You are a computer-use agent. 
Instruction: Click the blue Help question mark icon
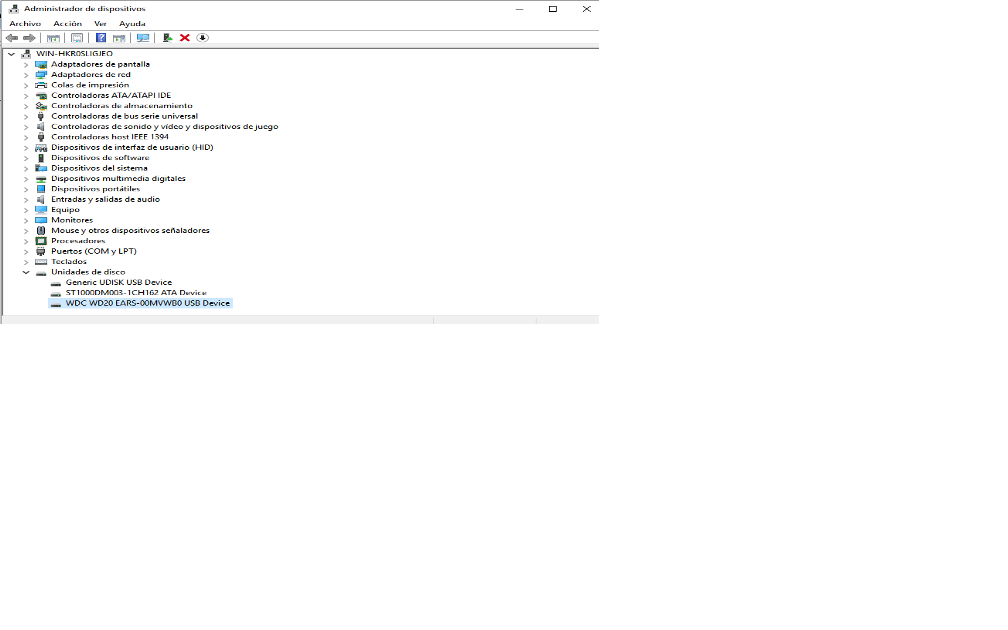tap(101, 38)
